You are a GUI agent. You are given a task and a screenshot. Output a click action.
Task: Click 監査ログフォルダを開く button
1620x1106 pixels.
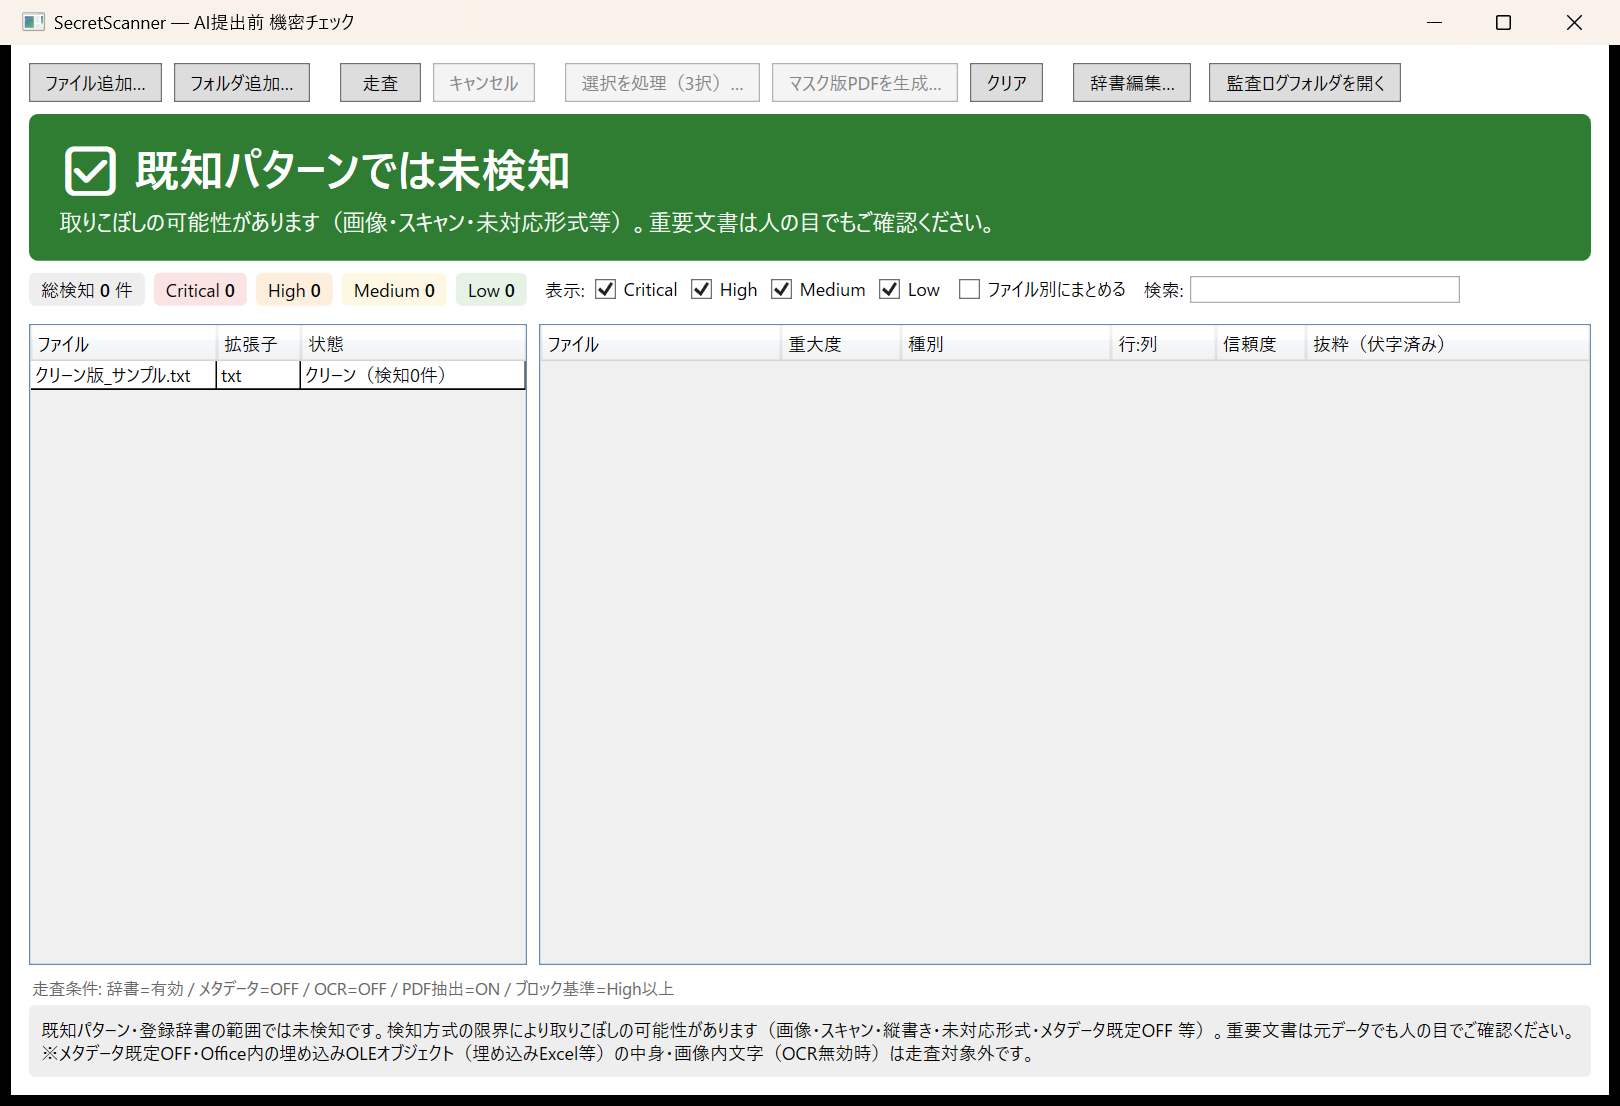tap(1305, 83)
